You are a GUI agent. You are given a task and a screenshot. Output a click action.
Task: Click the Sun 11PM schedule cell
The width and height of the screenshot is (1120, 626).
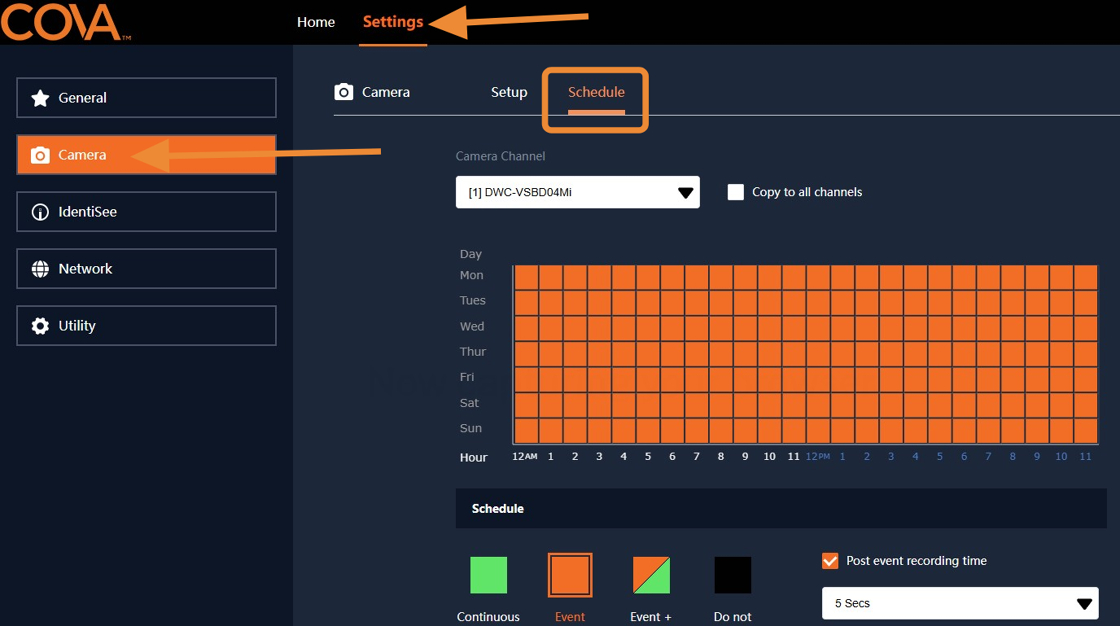pos(1085,431)
